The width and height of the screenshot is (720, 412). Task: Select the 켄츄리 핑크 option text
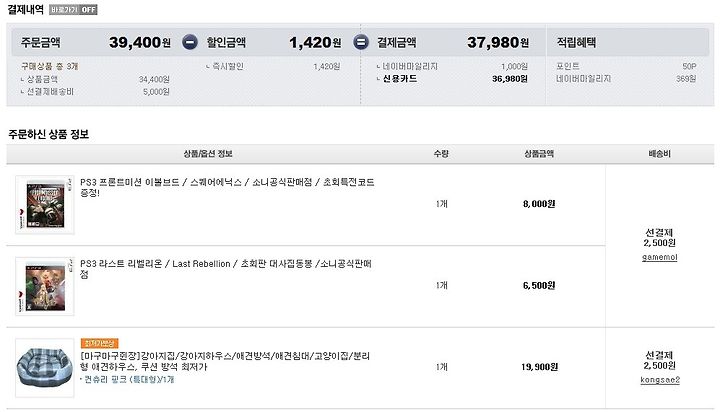128,379
